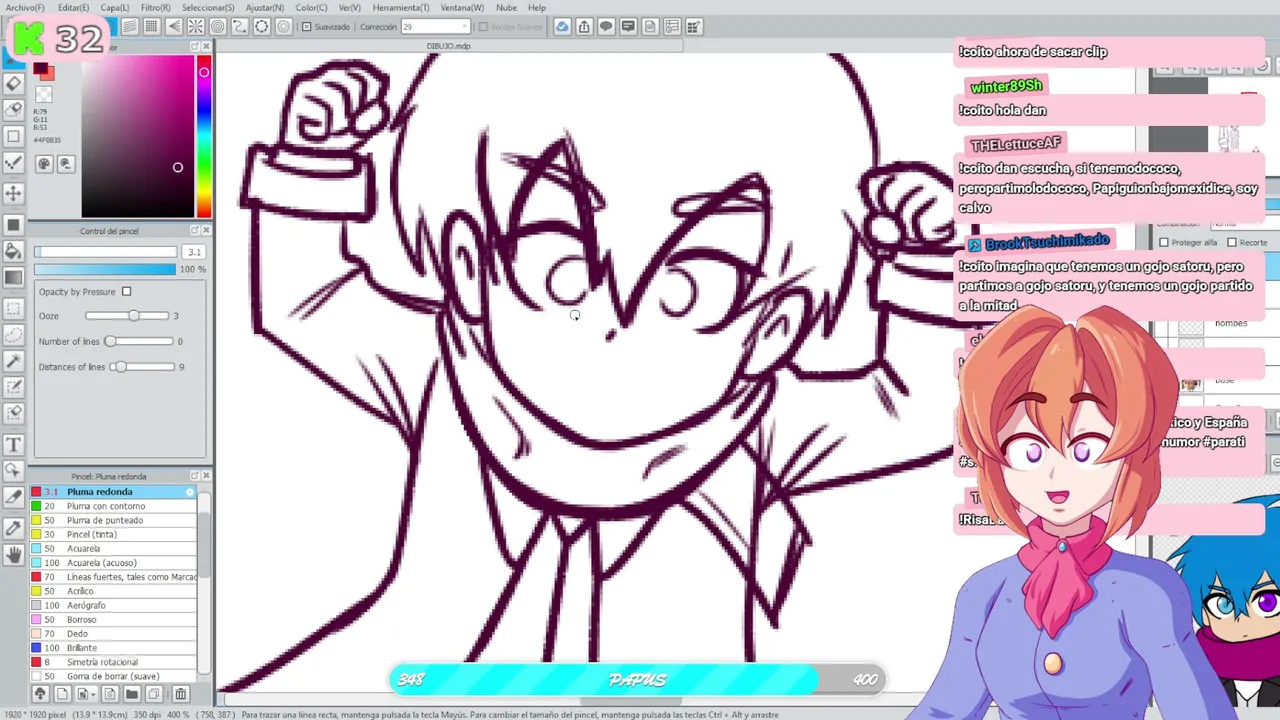The height and width of the screenshot is (720, 1280).
Task: Open the brush folder icon
Action: (x=131, y=693)
